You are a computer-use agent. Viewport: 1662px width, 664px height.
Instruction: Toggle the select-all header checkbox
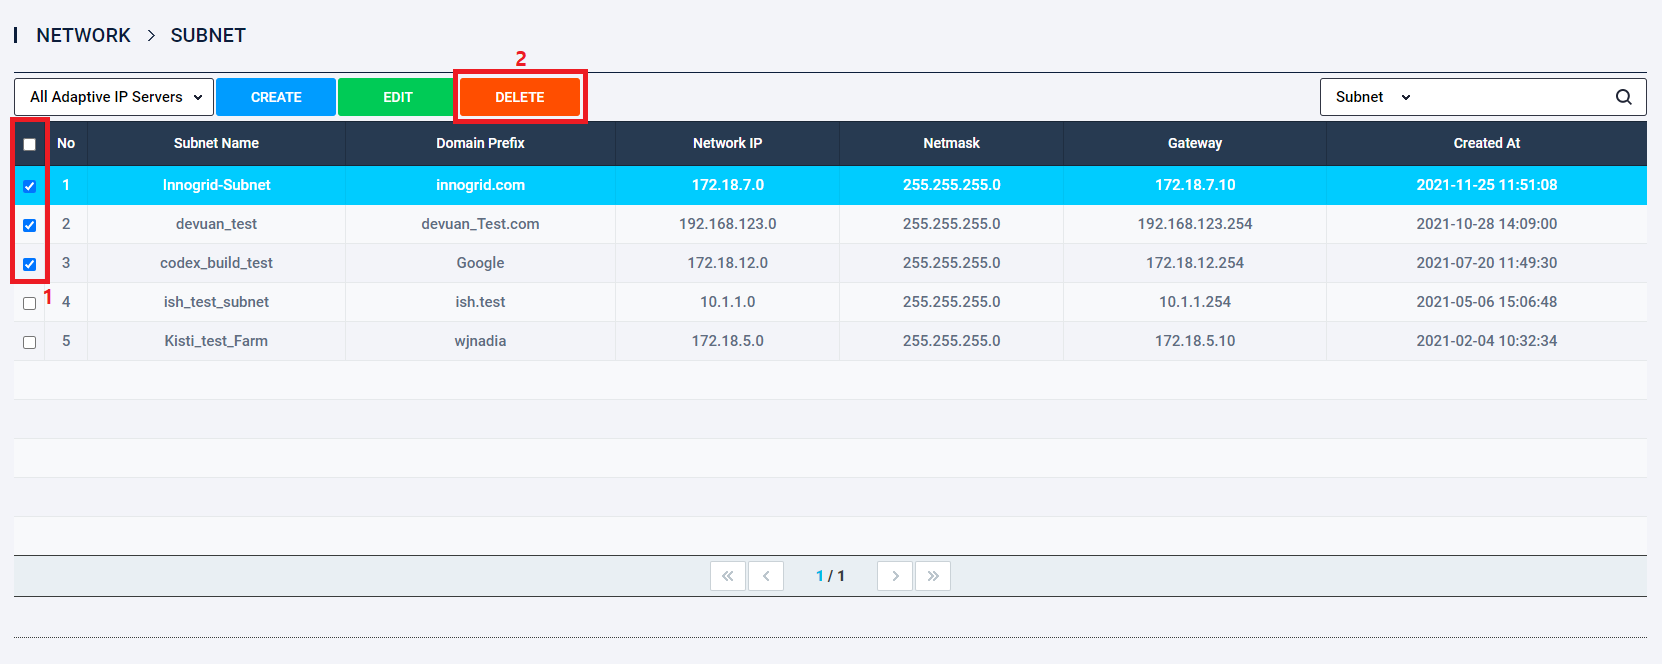[30, 144]
